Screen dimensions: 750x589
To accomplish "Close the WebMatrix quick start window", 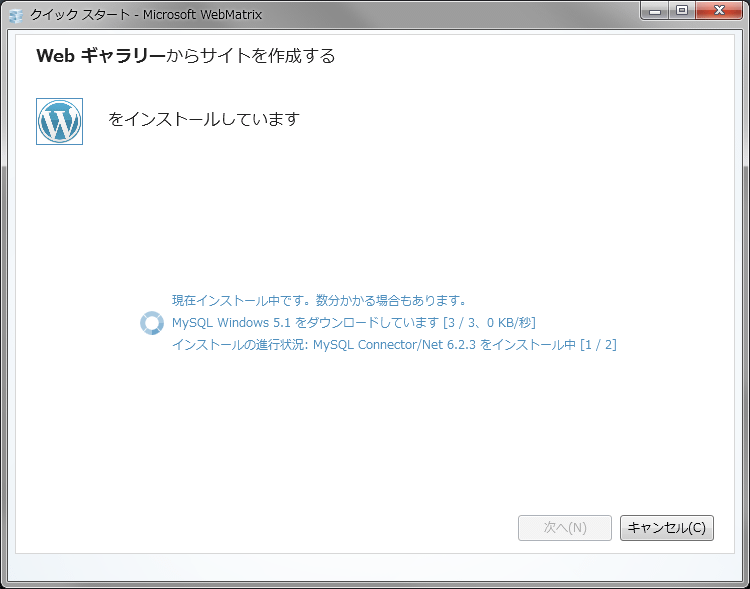I will [719, 11].
